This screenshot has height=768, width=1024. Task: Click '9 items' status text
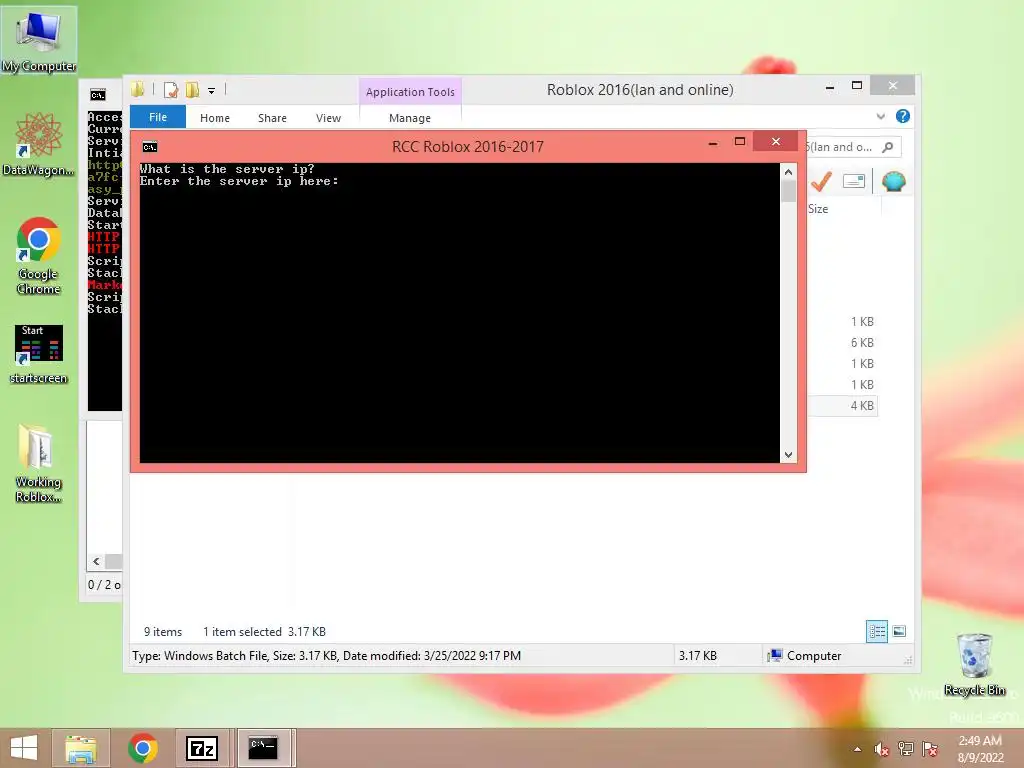(x=163, y=632)
